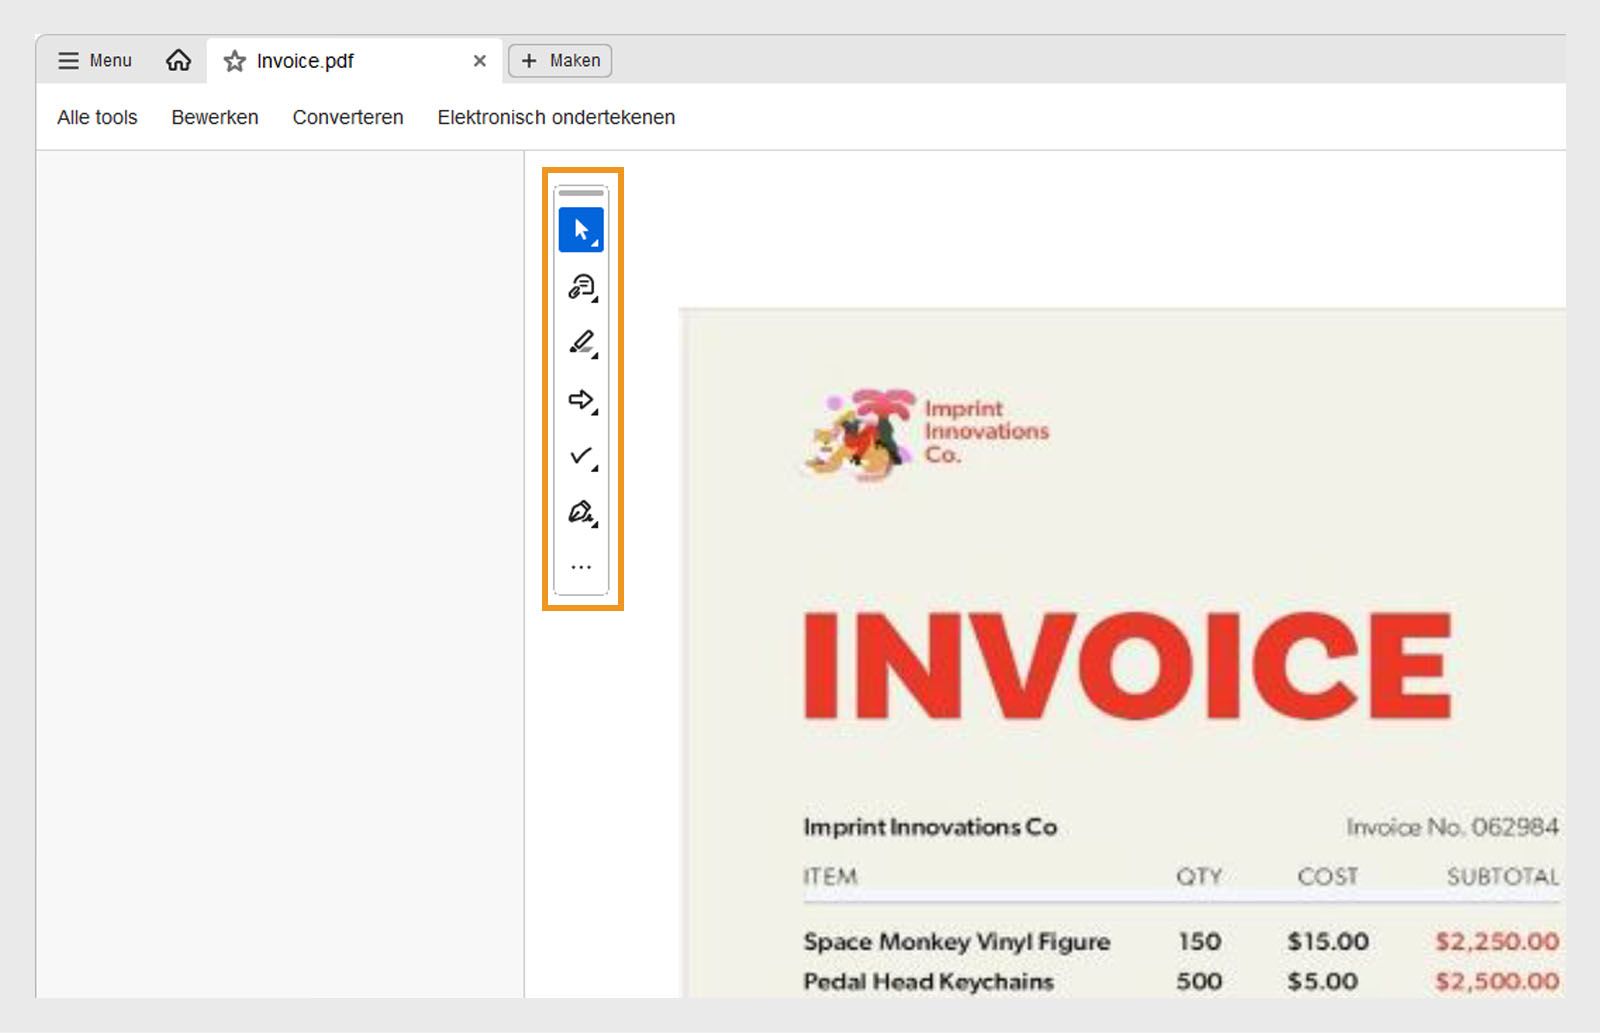Click the Maken button

(560, 61)
